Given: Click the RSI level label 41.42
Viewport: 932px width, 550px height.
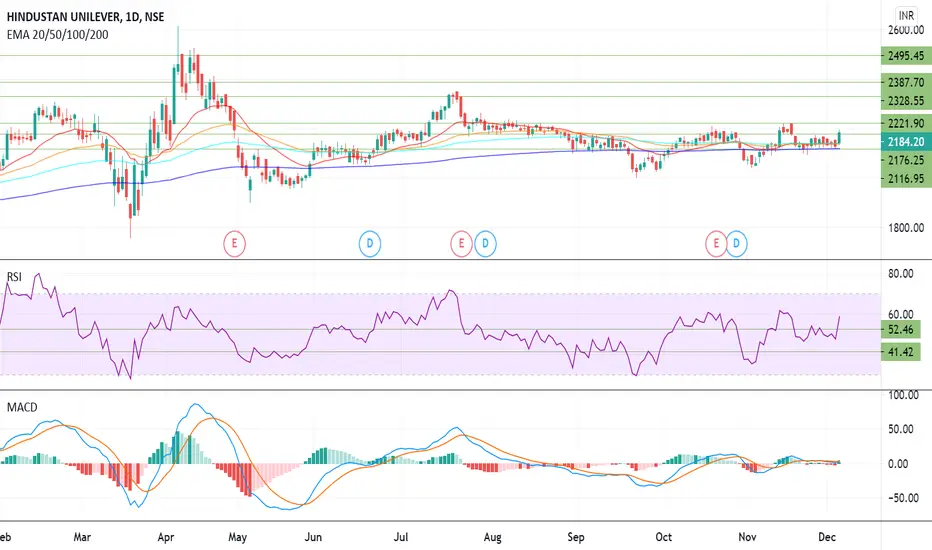Looking at the screenshot, I should pyautogui.click(x=900, y=352).
